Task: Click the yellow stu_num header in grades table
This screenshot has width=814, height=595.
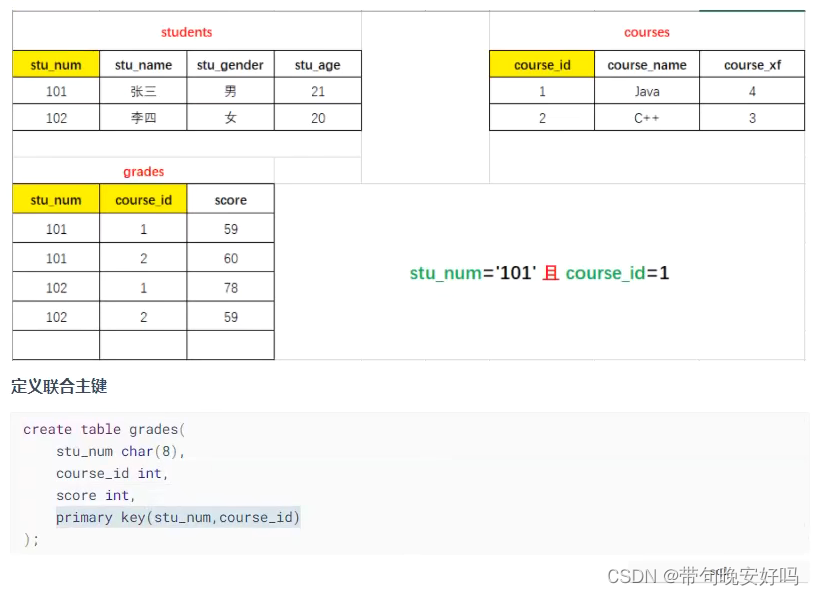Action: [x=56, y=199]
